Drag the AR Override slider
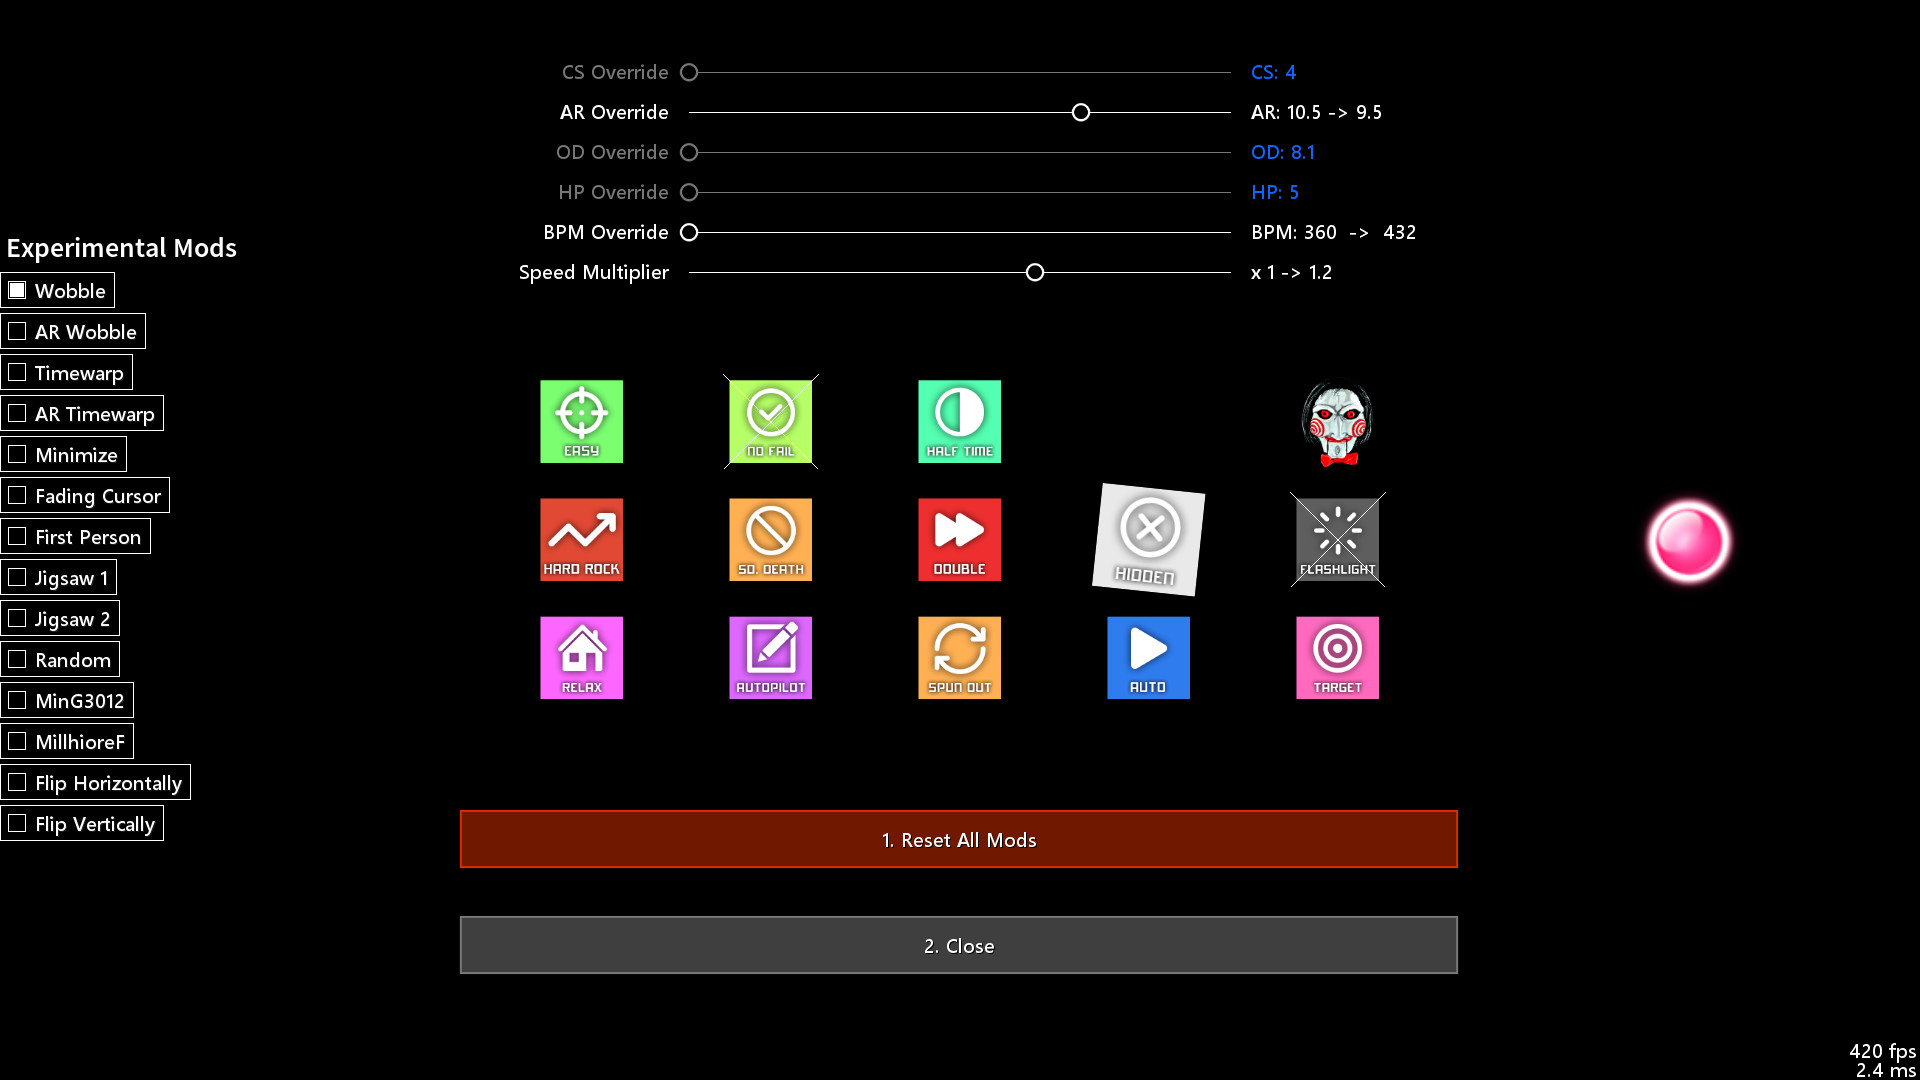The image size is (1920, 1080). point(1080,112)
